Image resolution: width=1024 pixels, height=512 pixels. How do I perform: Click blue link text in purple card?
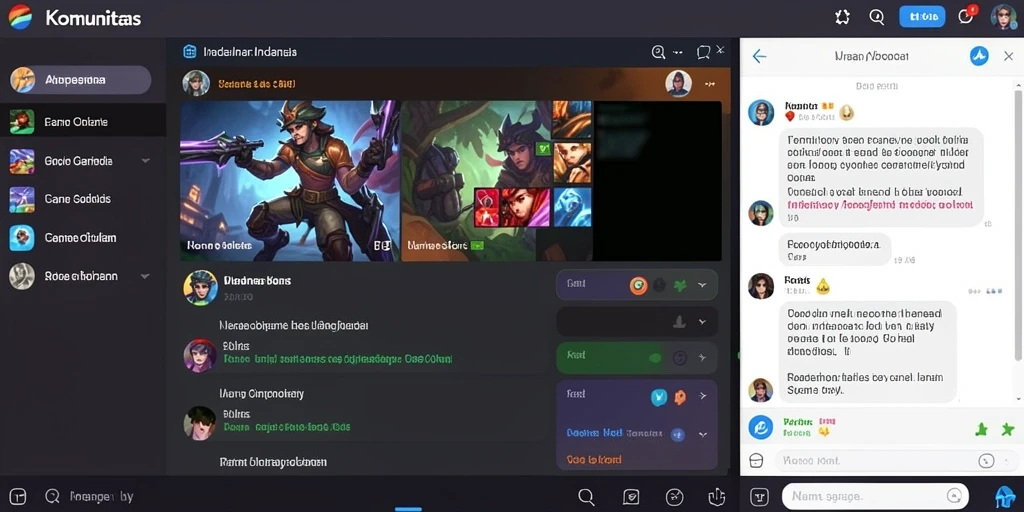coord(594,433)
